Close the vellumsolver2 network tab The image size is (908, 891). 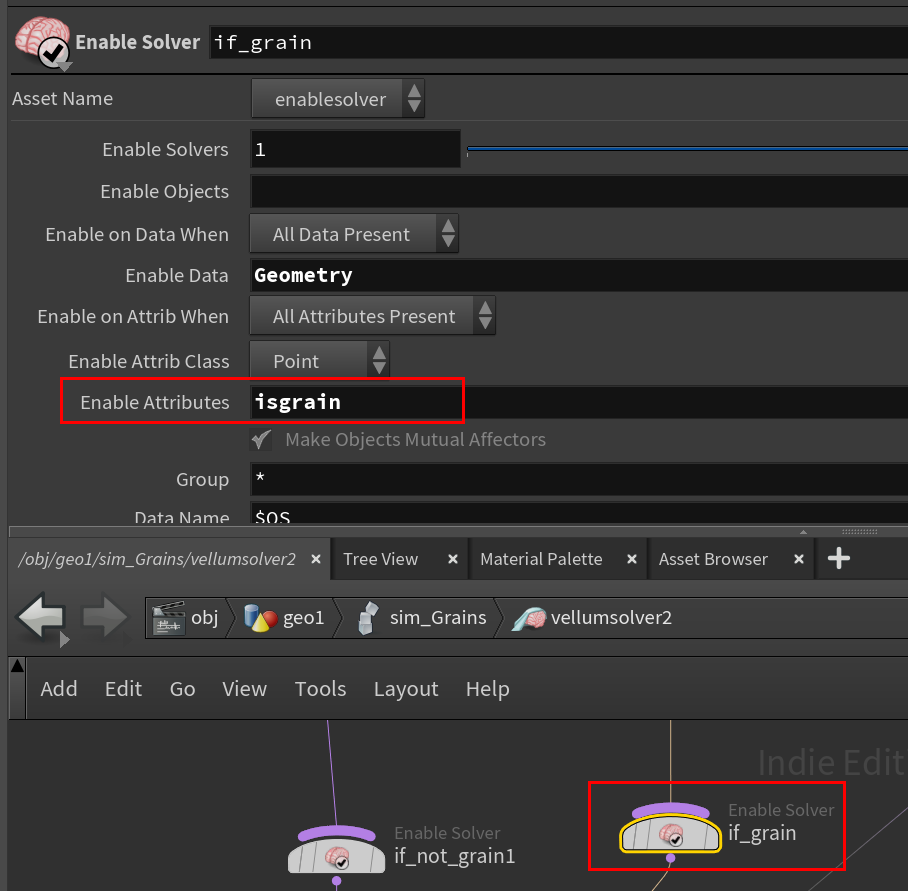[x=316, y=559]
